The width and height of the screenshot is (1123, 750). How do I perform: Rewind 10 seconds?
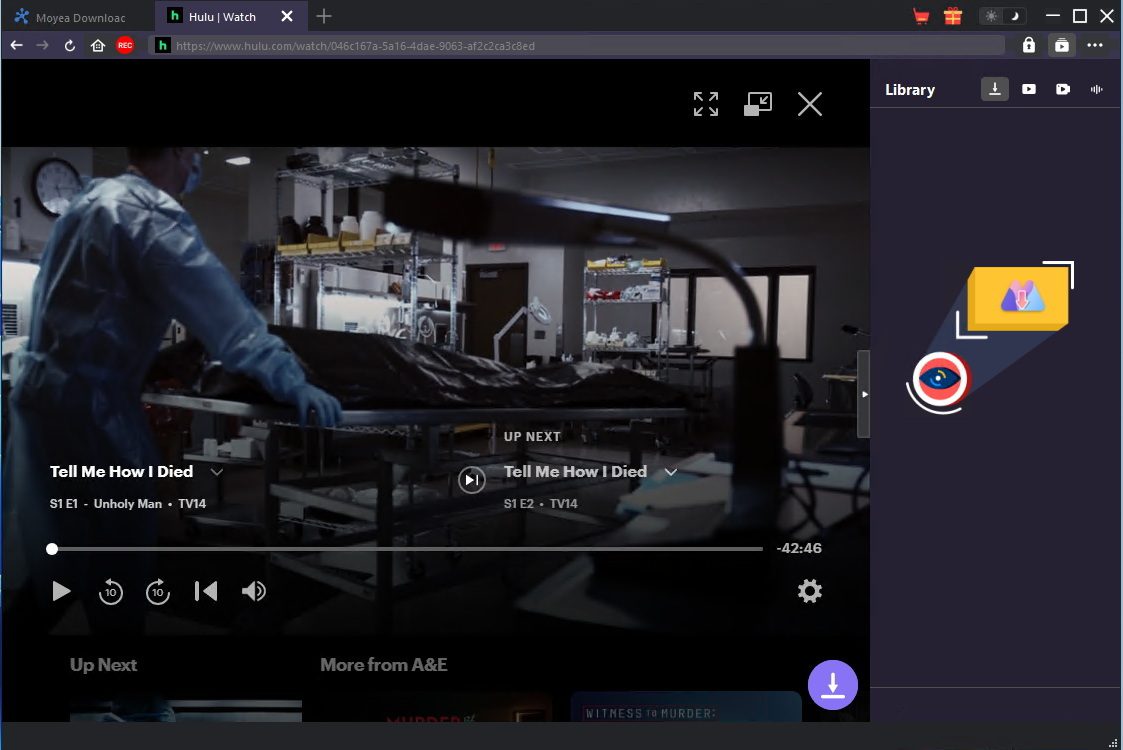tap(110, 591)
